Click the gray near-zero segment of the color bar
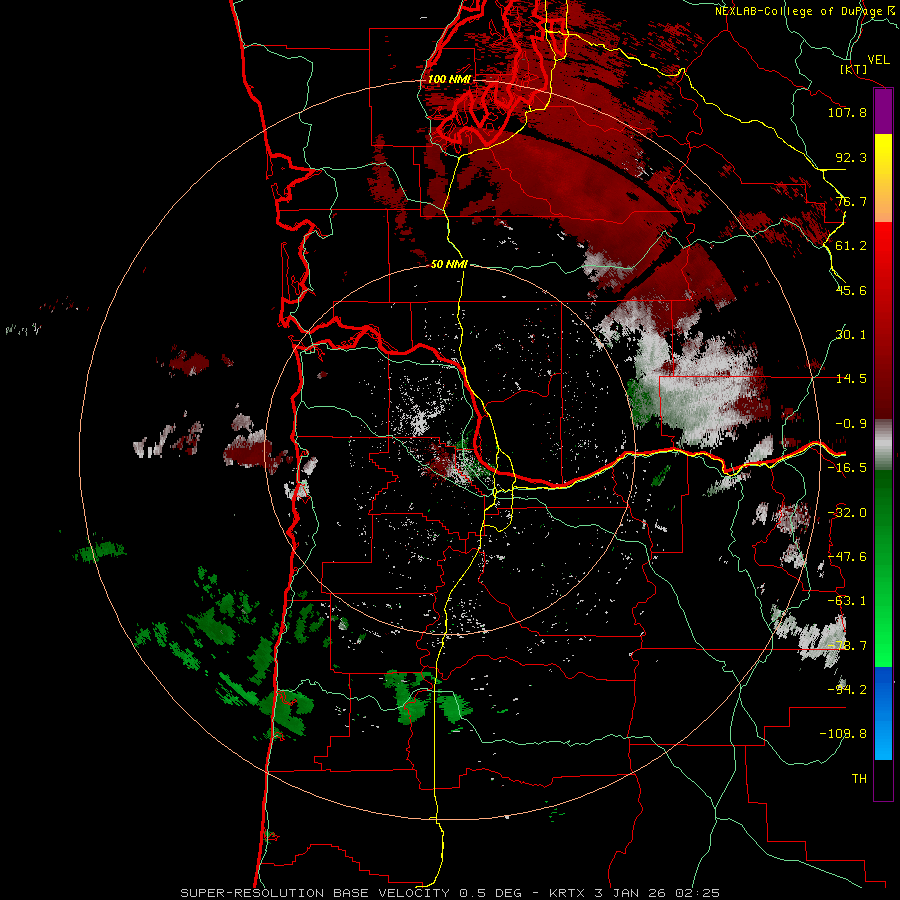Image resolution: width=900 pixels, height=900 pixels. pos(883,445)
